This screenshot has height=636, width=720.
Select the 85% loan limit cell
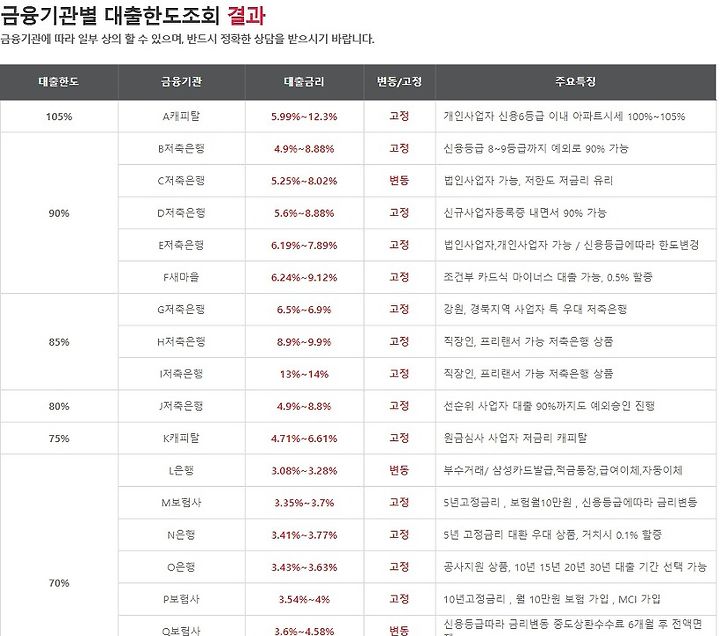tap(59, 342)
